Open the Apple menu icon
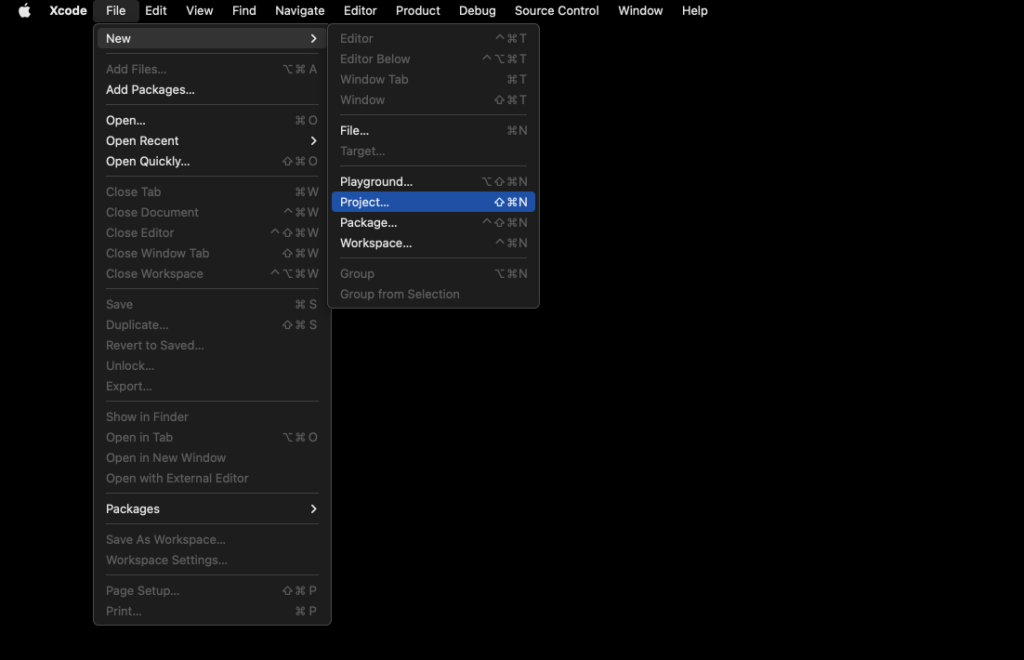Image resolution: width=1024 pixels, height=660 pixels. click(24, 10)
